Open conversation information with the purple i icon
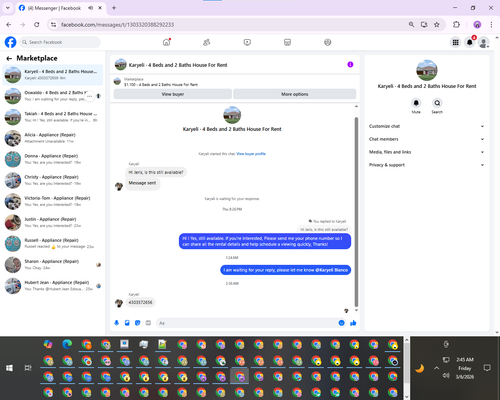 350,65
